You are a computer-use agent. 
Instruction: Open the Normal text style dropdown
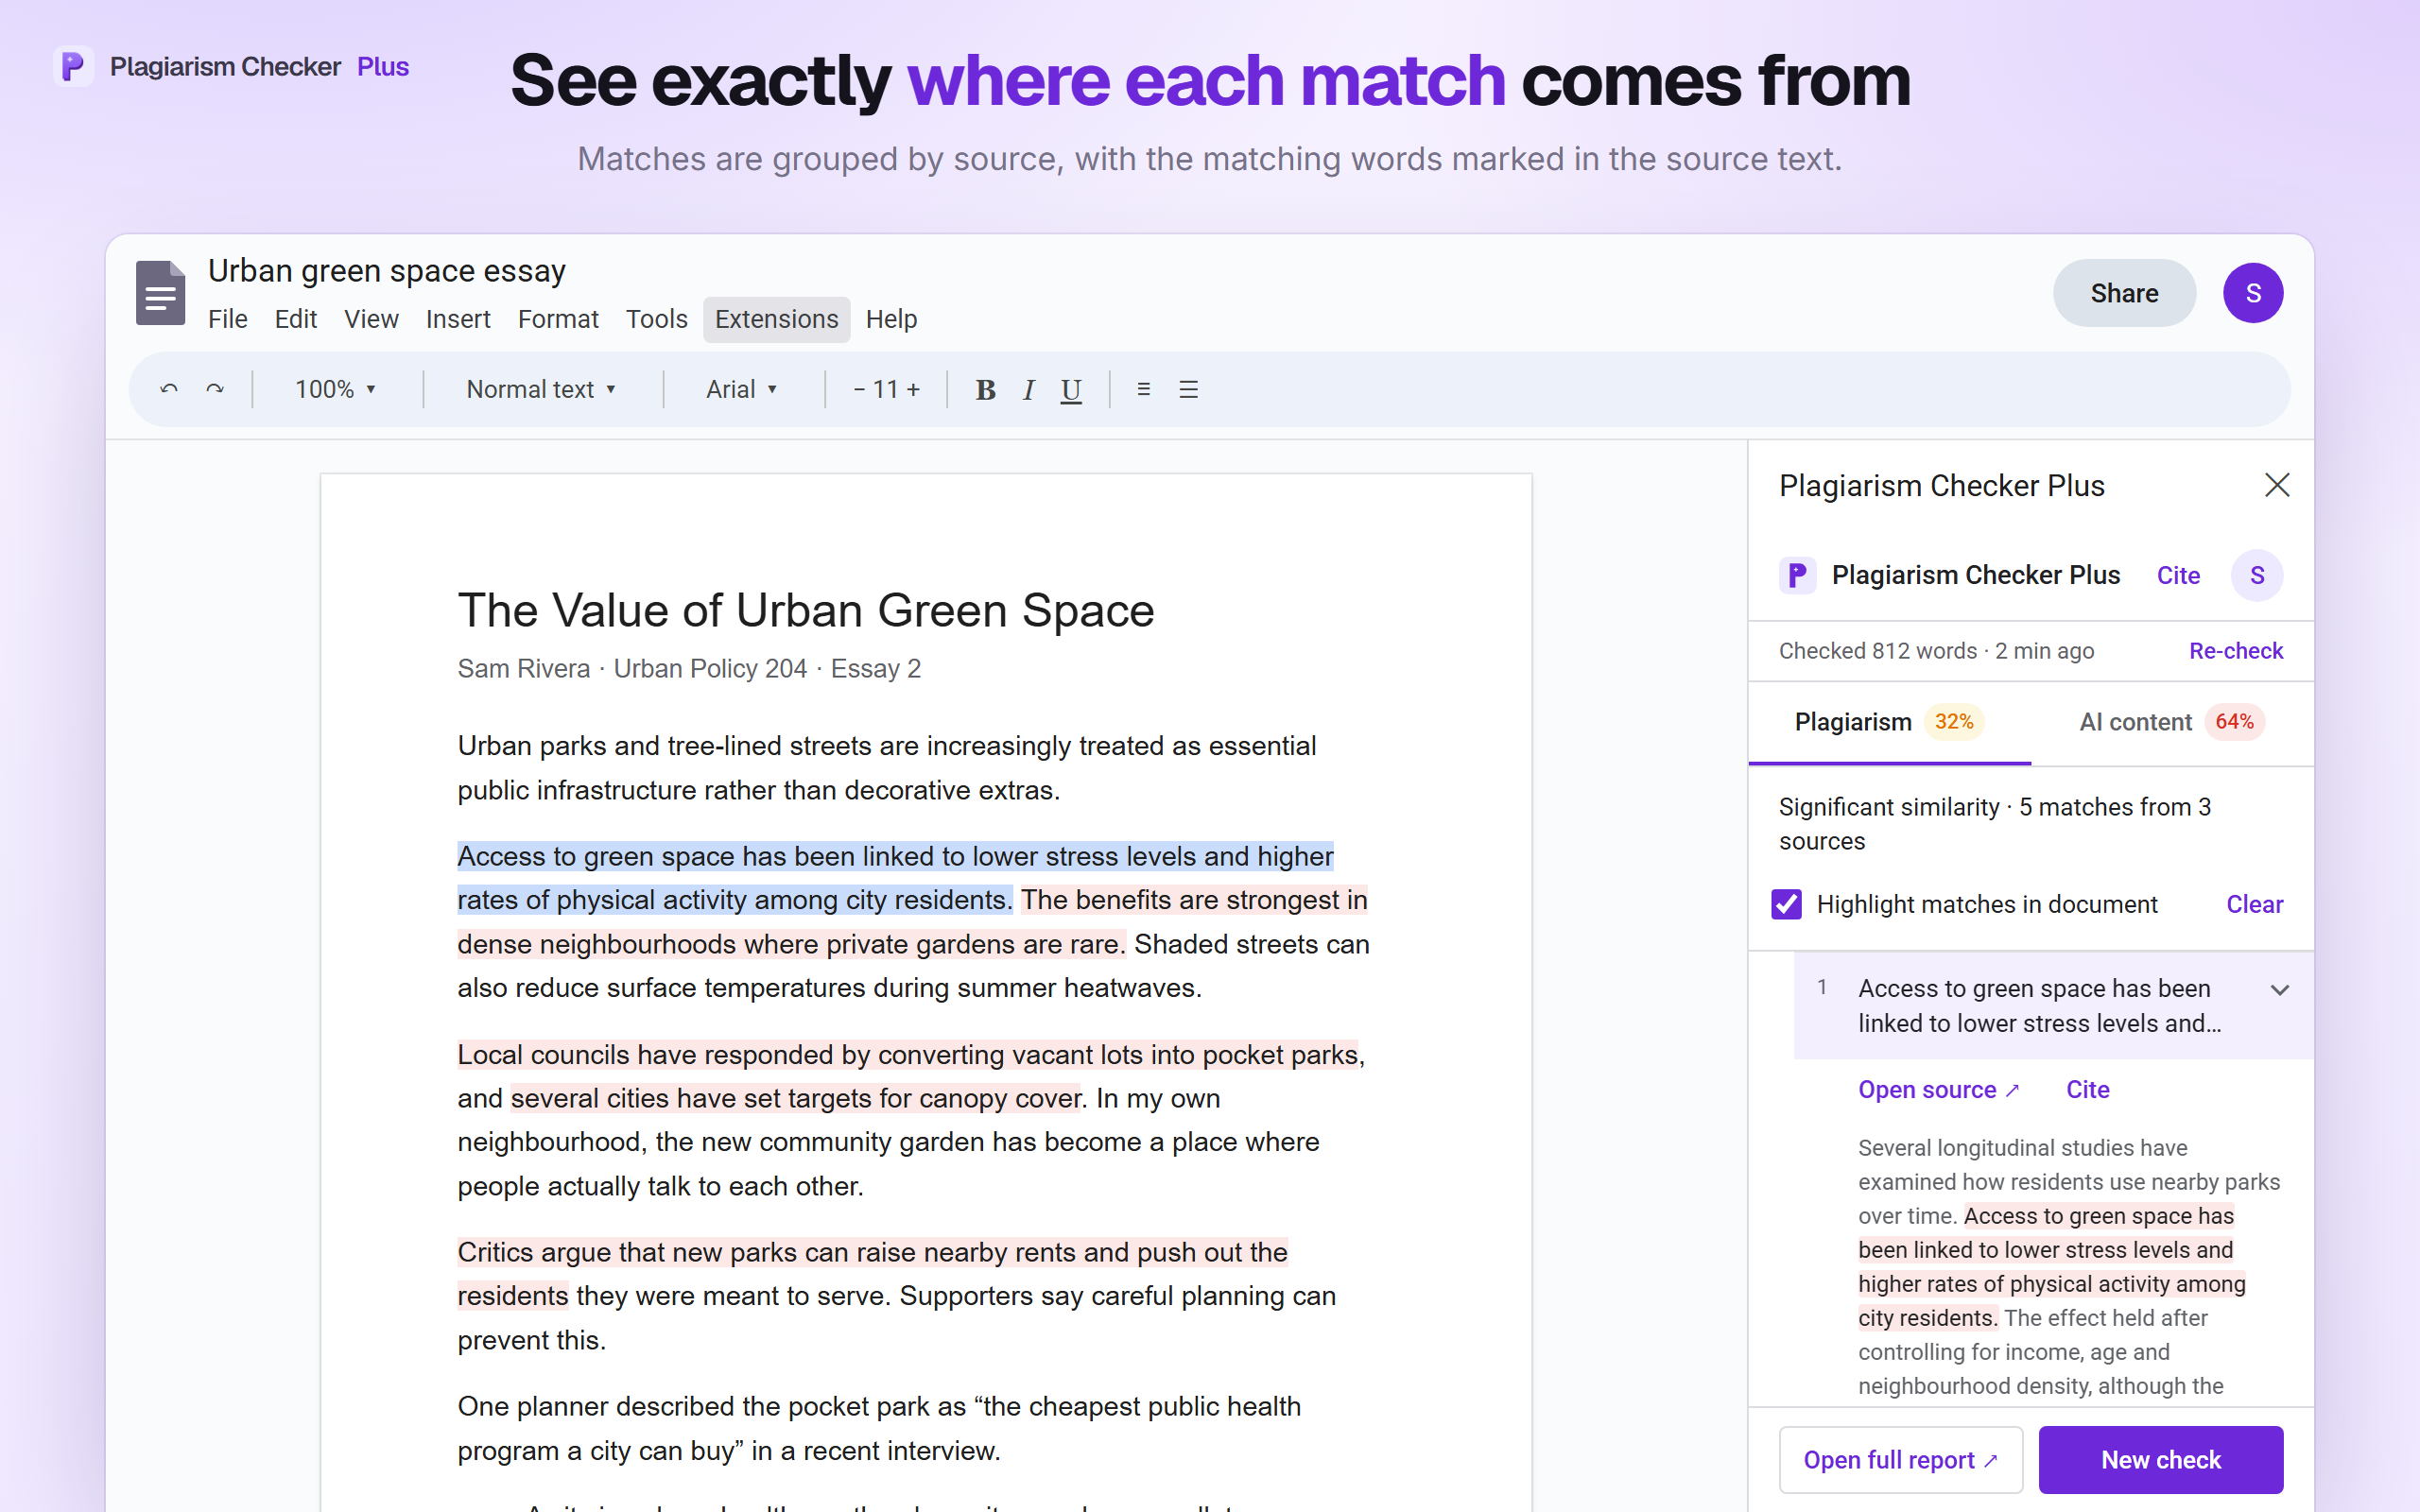pos(541,389)
